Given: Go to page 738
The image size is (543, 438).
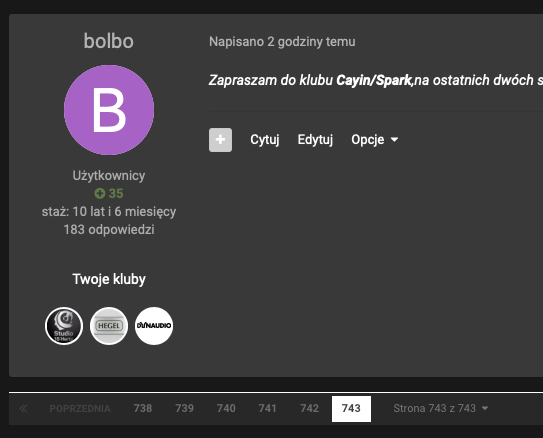Looking at the screenshot, I should (143, 409).
